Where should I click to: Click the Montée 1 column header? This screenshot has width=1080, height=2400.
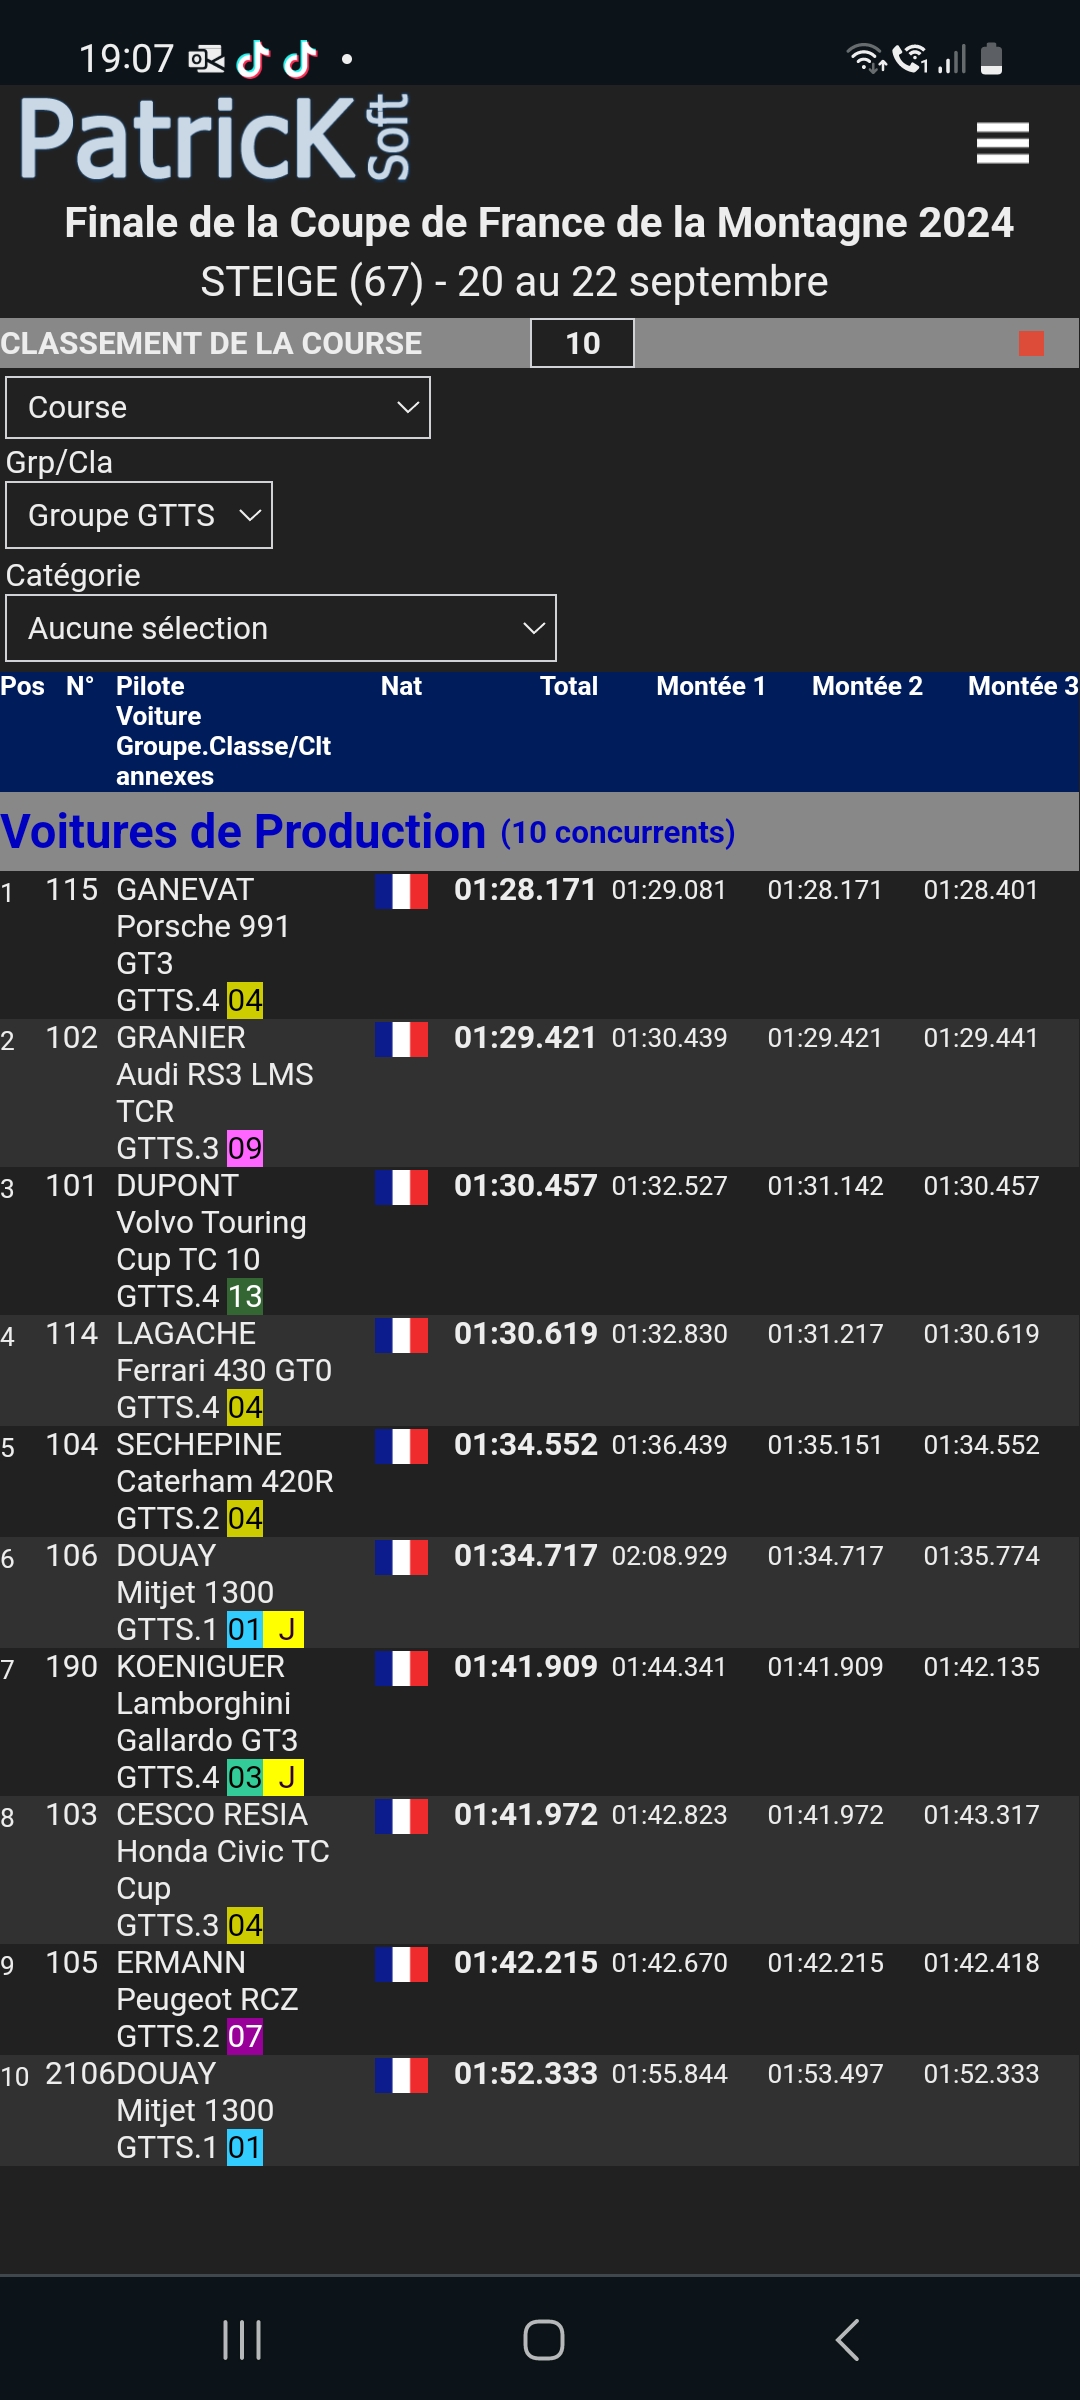710,687
